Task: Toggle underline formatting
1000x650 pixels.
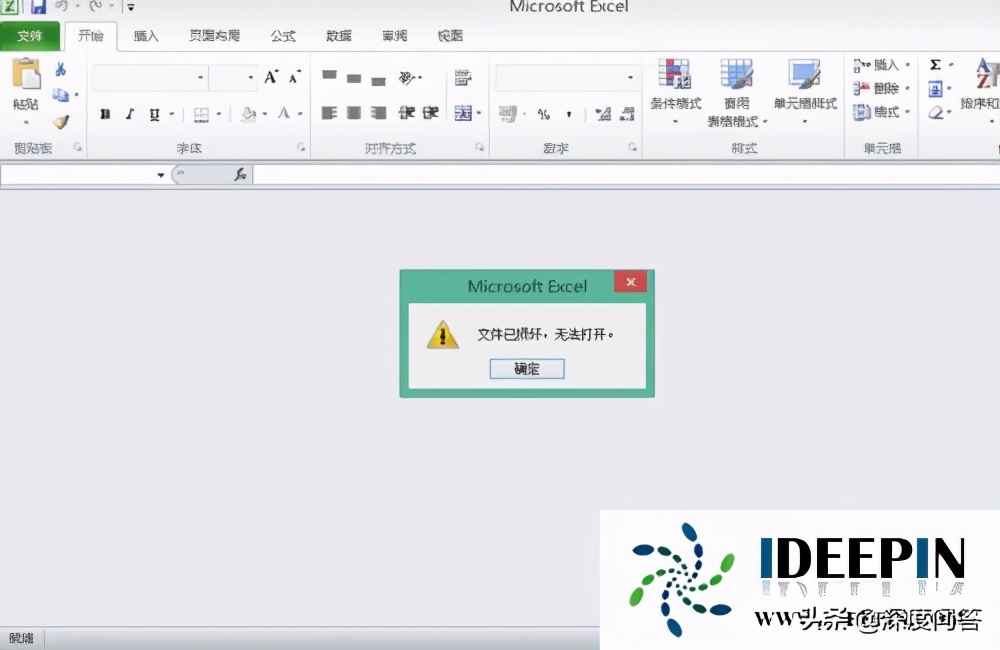Action: click(x=152, y=114)
